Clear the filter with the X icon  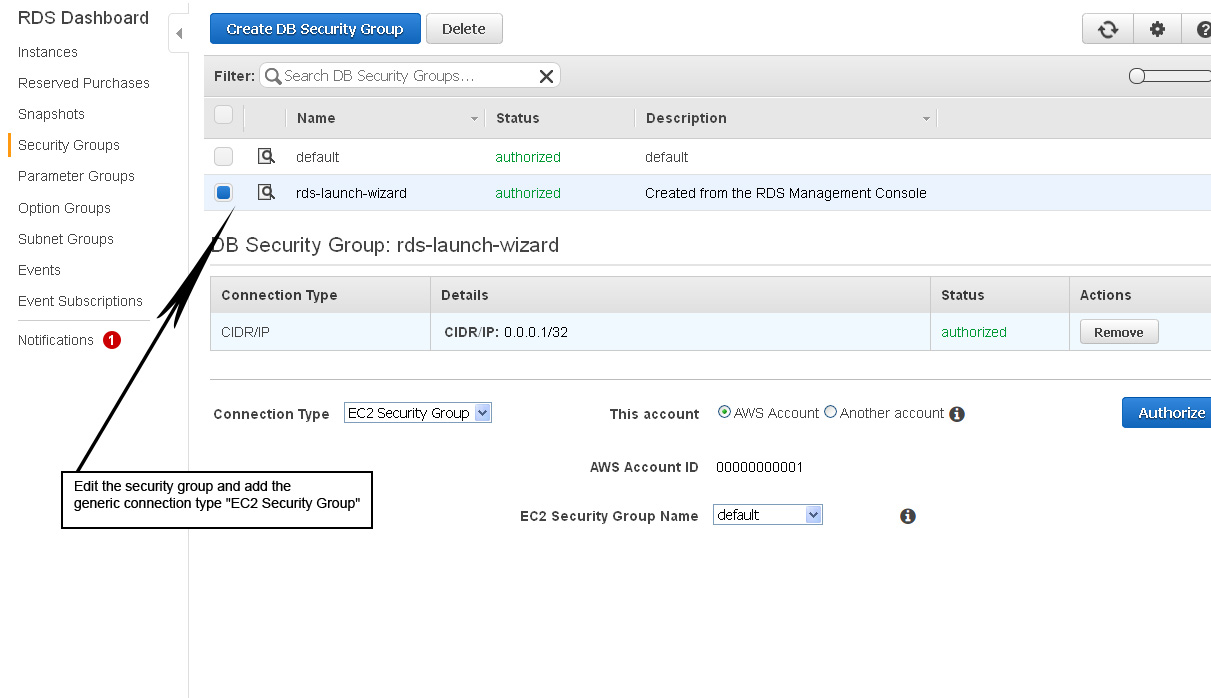pos(546,76)
